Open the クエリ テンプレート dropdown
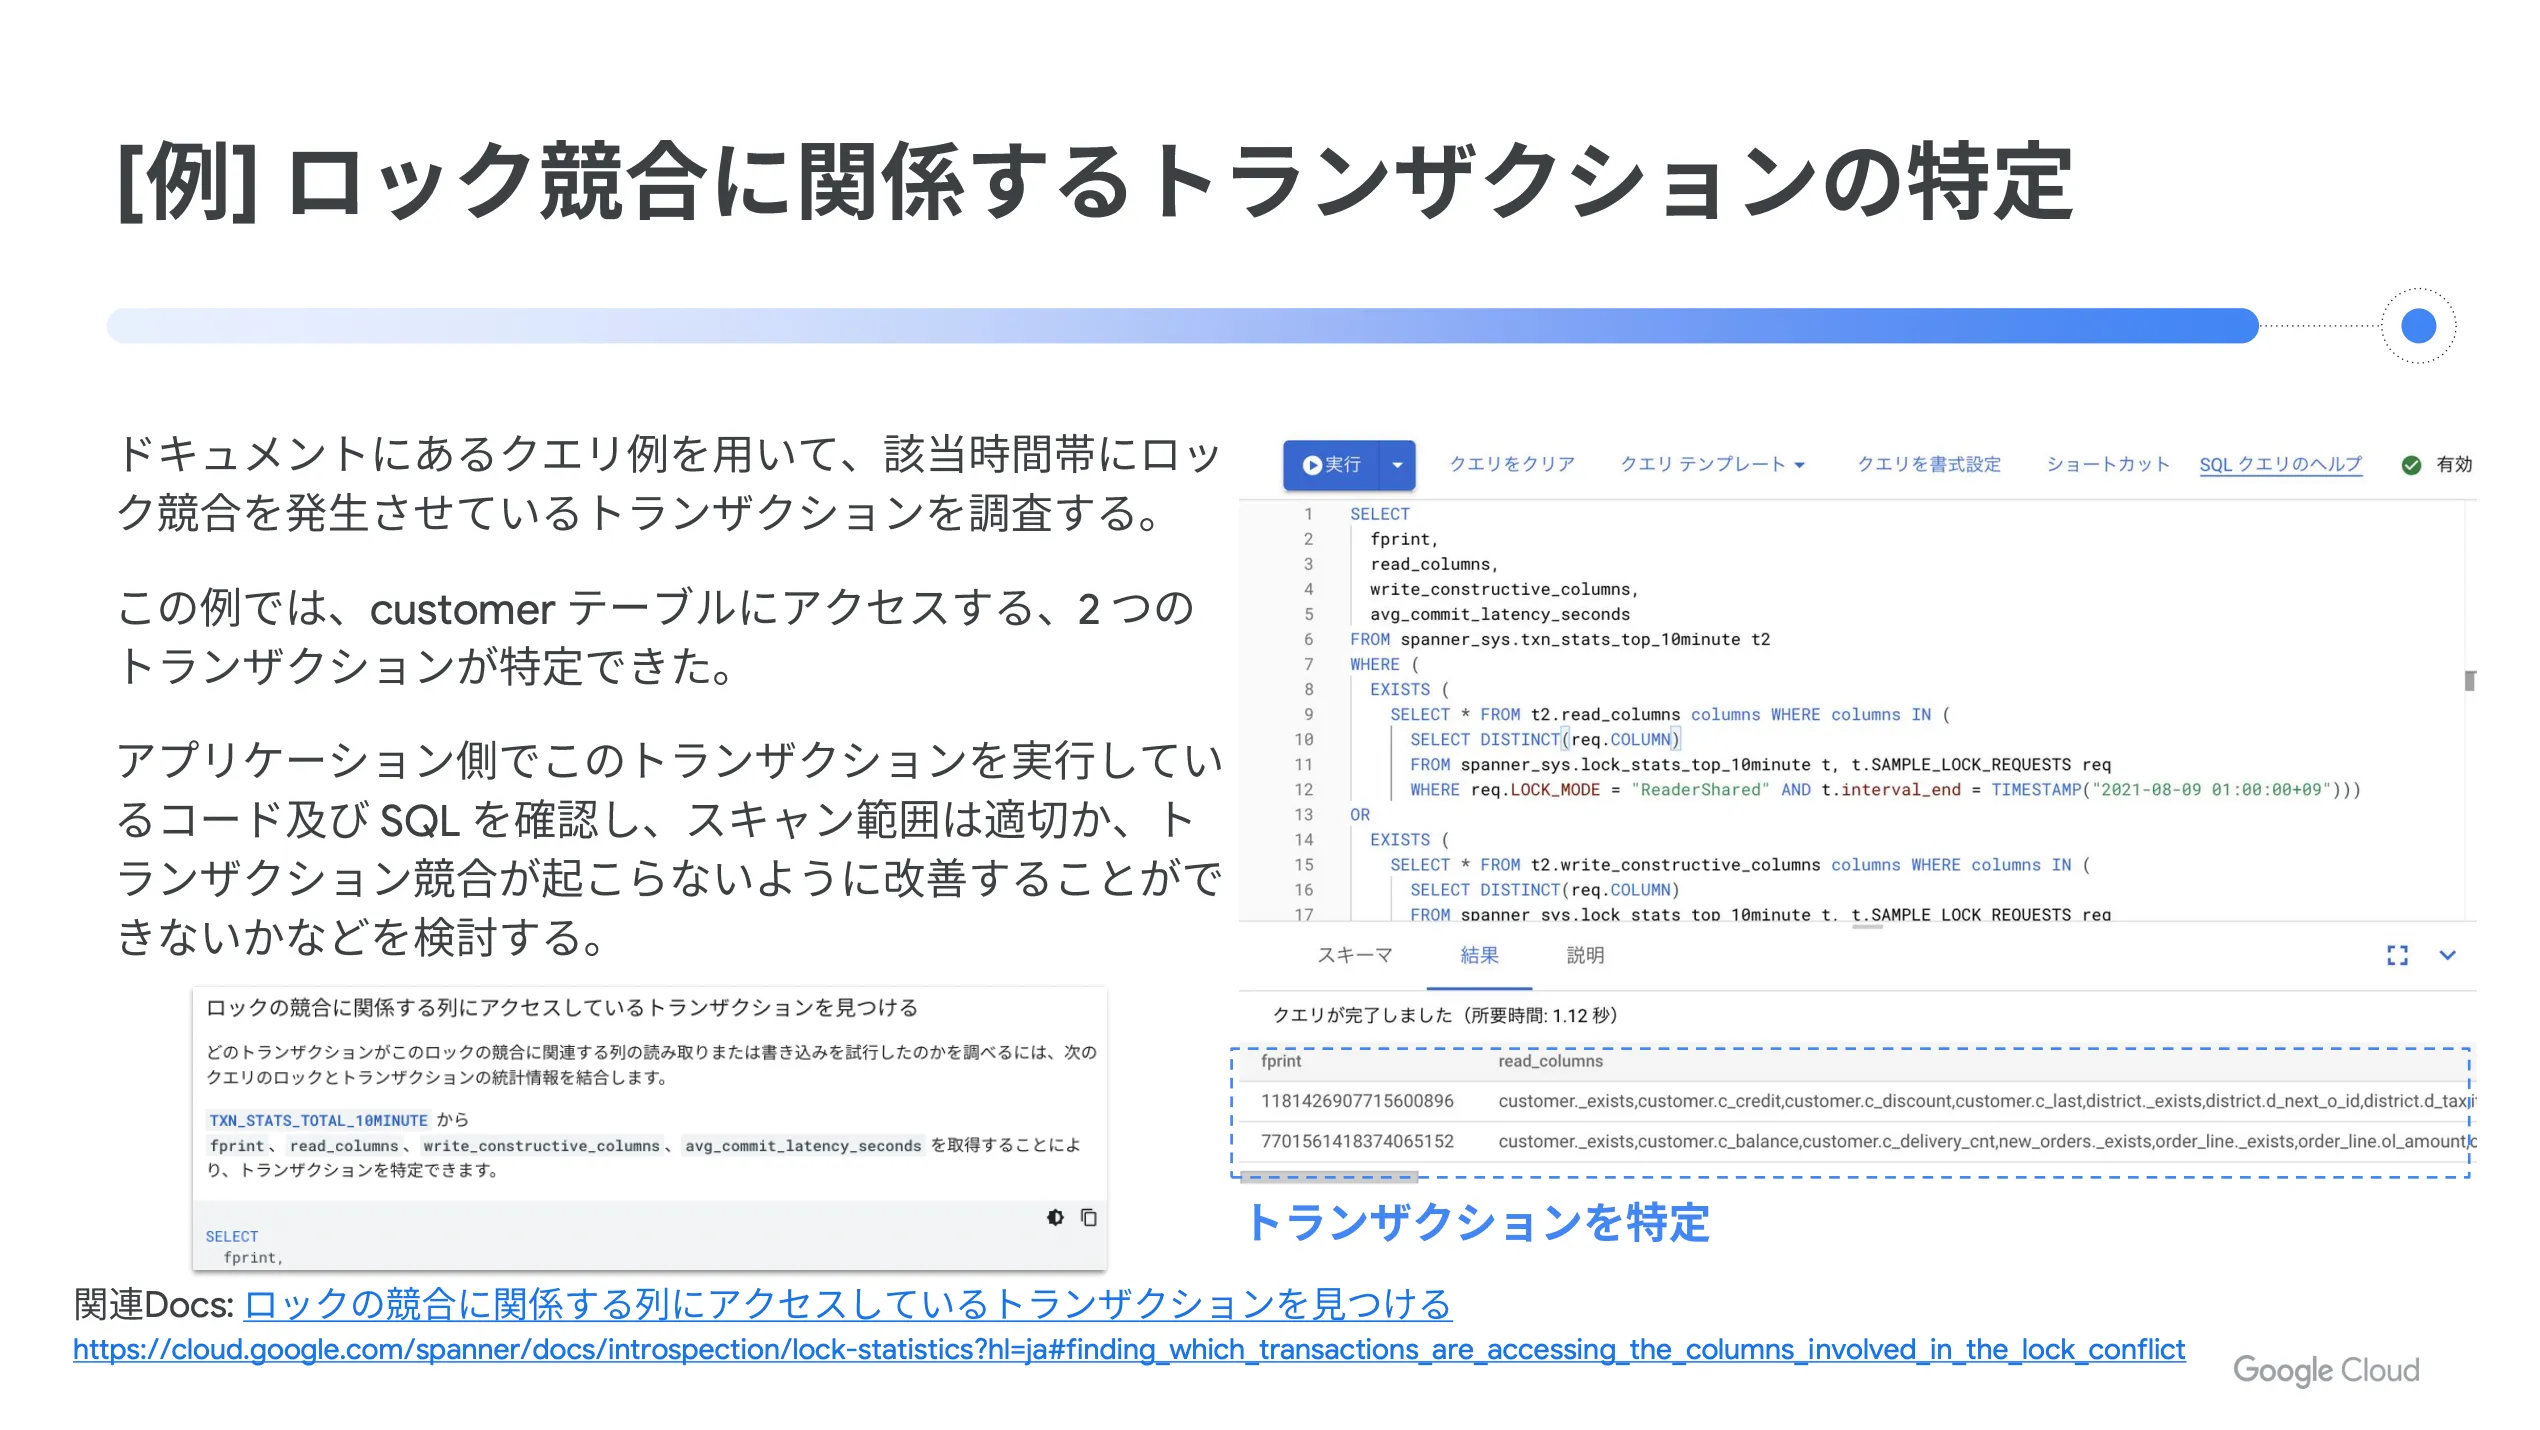Screen dimensions: 2540x1430 pyautogui.click(x=1712, y=465)
